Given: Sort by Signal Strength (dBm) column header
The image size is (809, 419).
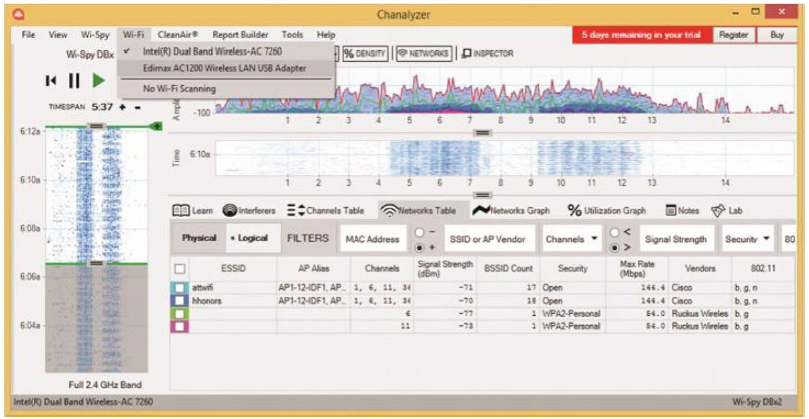Looking at the screenshot, I should pos(445,268).
